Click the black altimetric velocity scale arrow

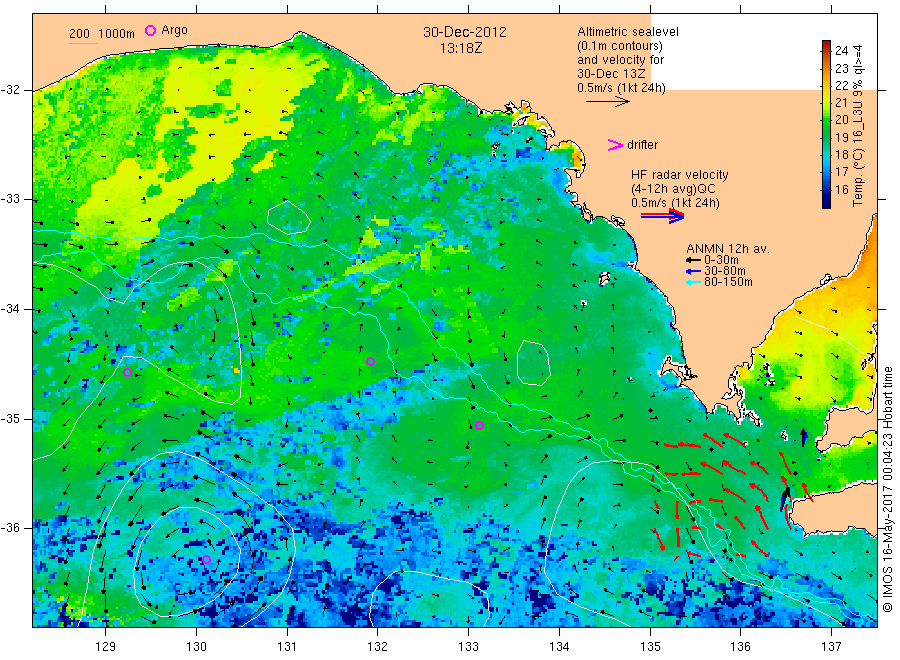(x=607, y=102)
